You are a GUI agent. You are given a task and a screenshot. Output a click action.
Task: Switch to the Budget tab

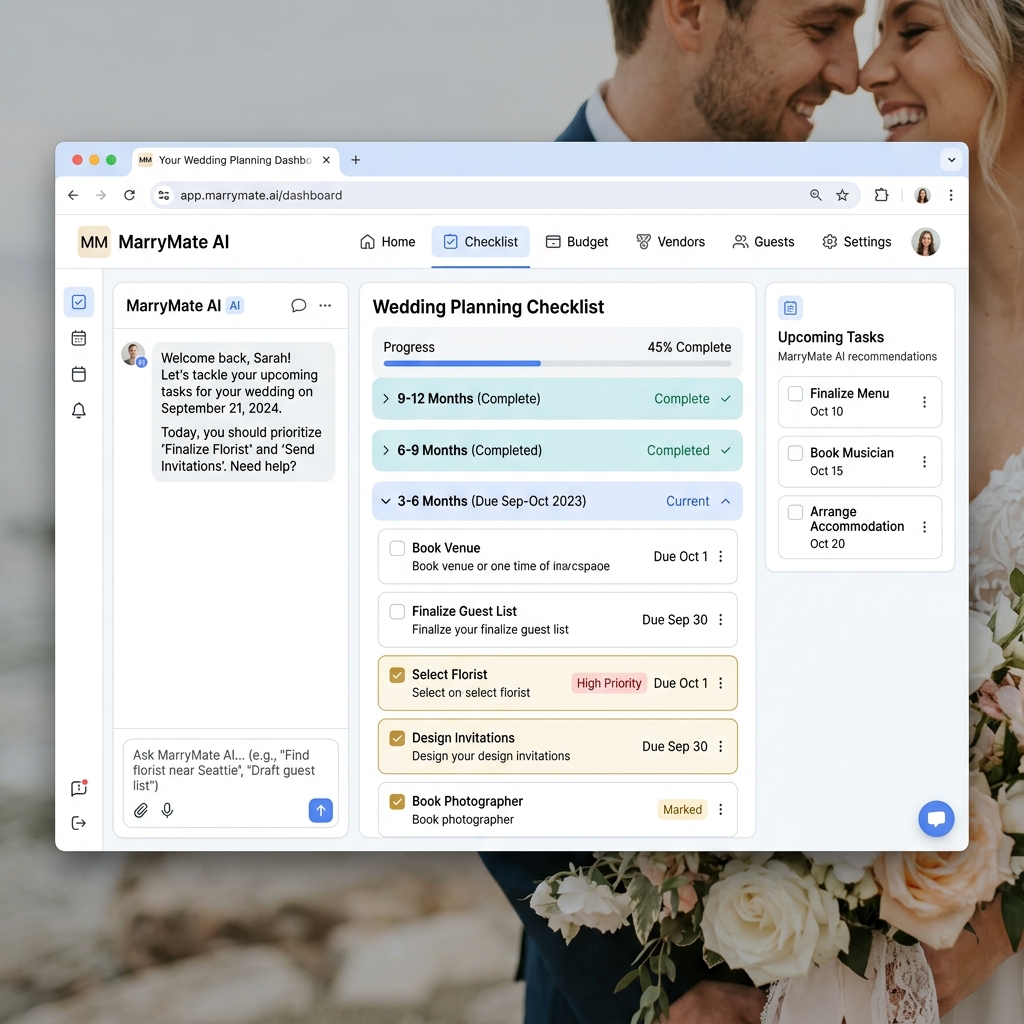pyautogui.click(x=577, y=241)
